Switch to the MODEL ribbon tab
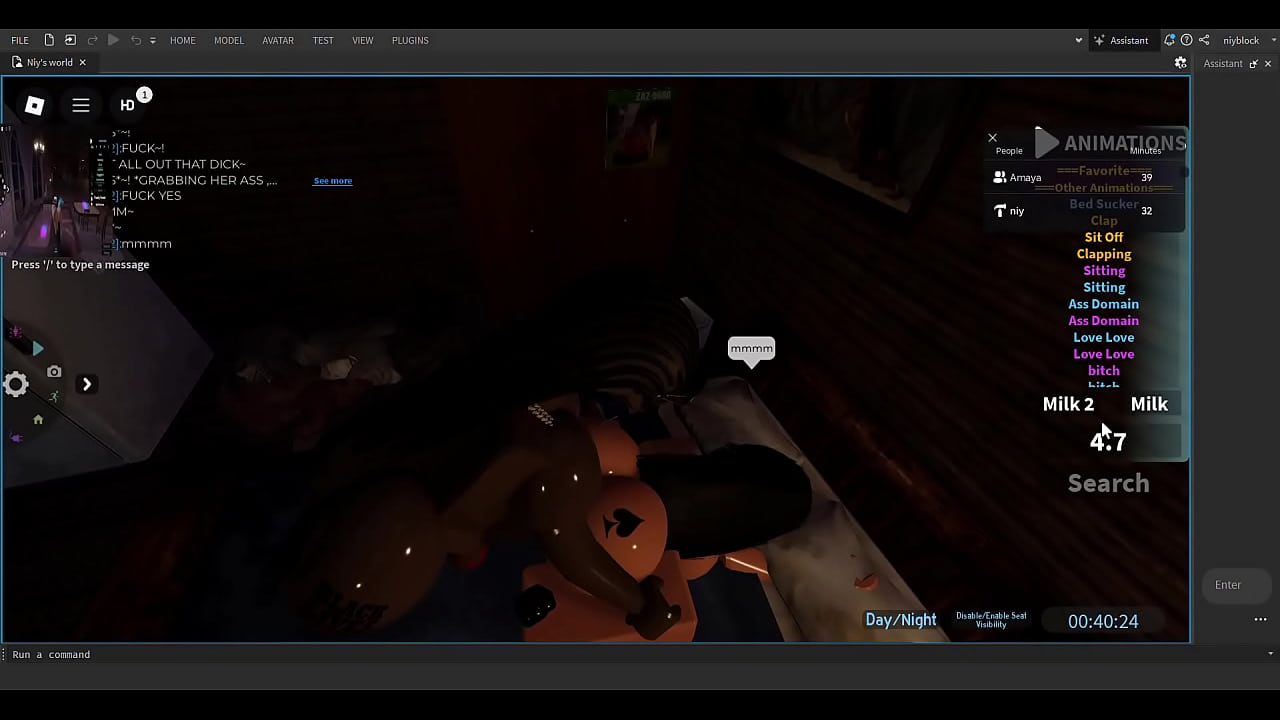 coord(228,40)
